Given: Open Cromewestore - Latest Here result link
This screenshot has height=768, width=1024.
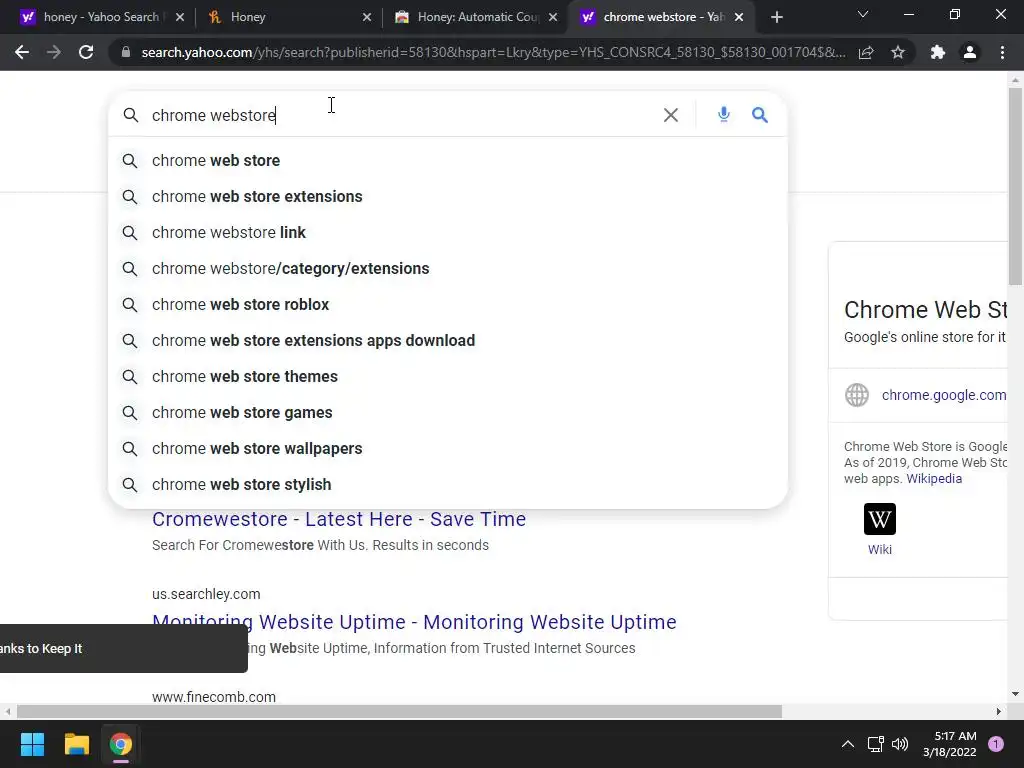Looking at the screenshot, I should coord(339,519).
